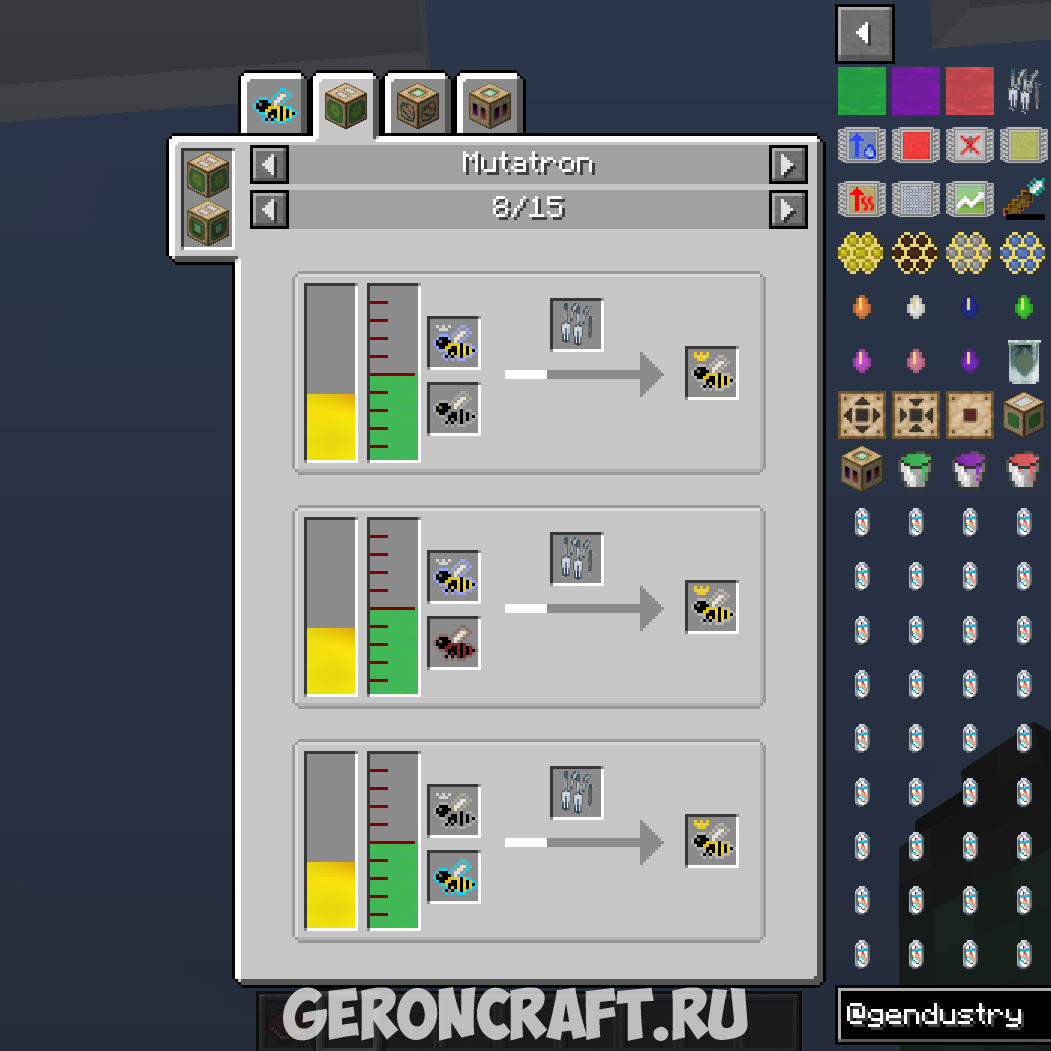Click the upper Mutatron catalyst block icon
The image size is (1051, 1051).
click(x=208, y=174)
